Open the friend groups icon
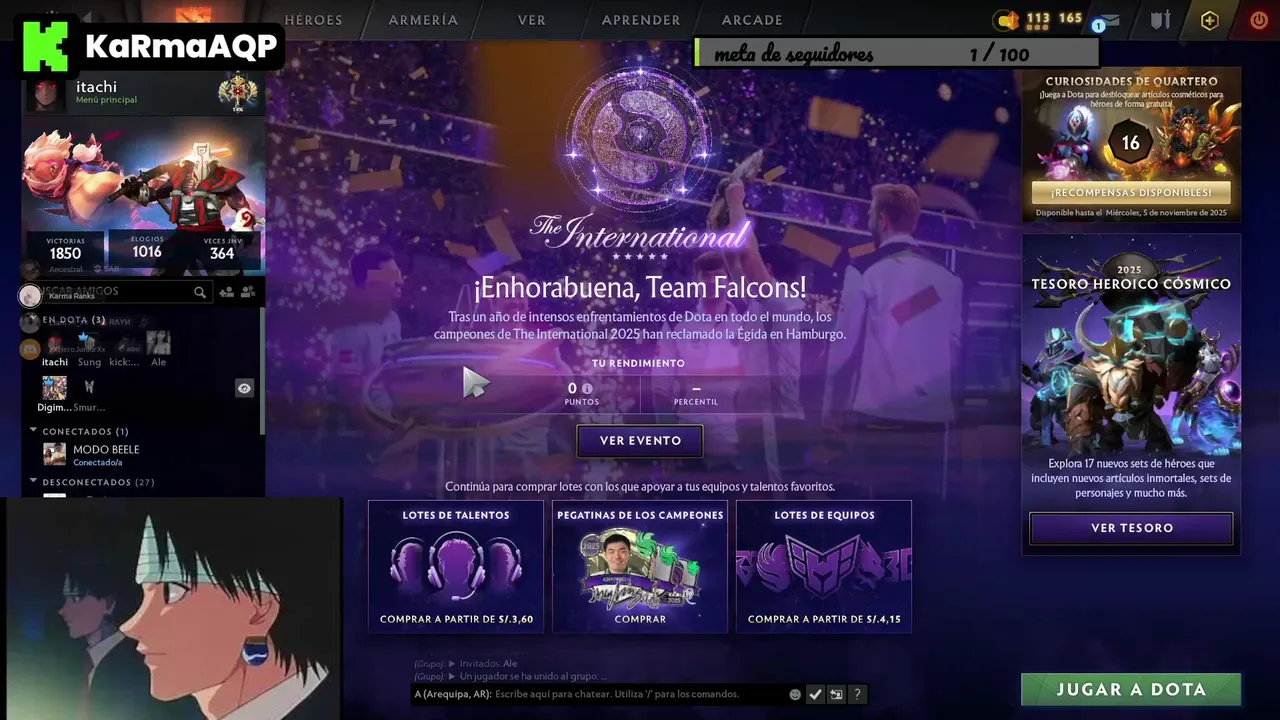 point(248,292)
